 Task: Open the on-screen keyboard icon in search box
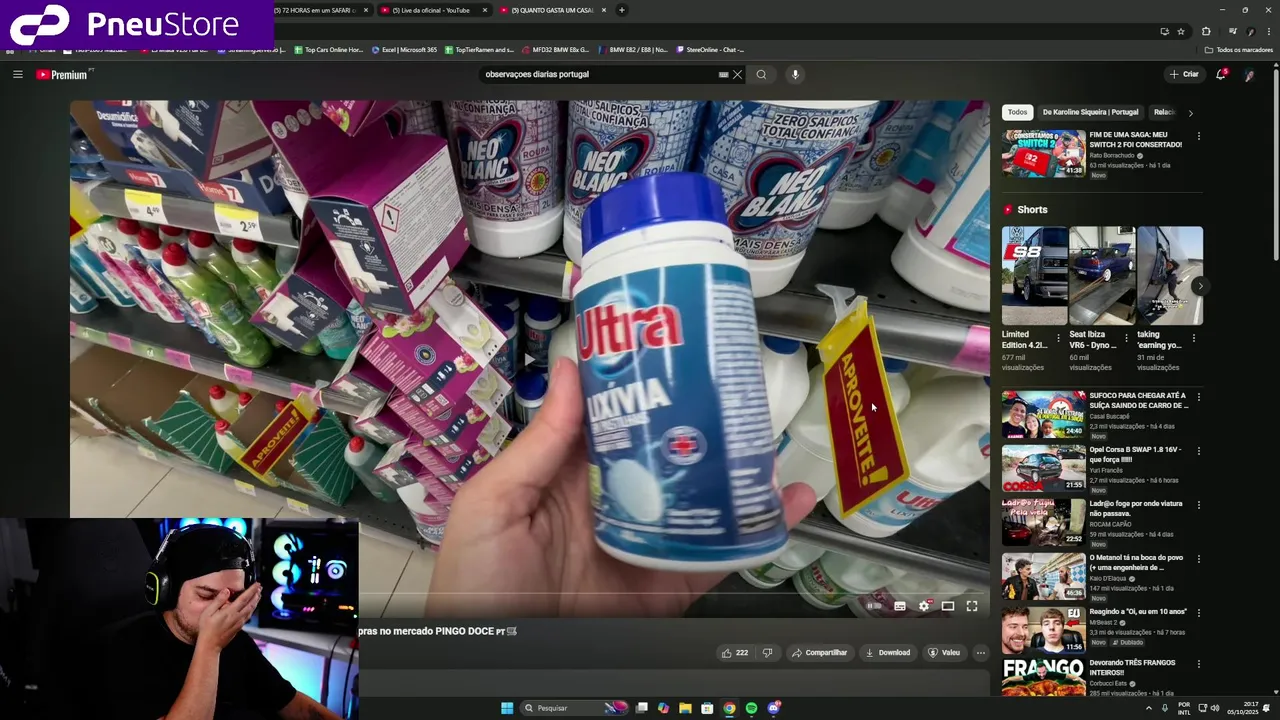(x=723, y=74)
